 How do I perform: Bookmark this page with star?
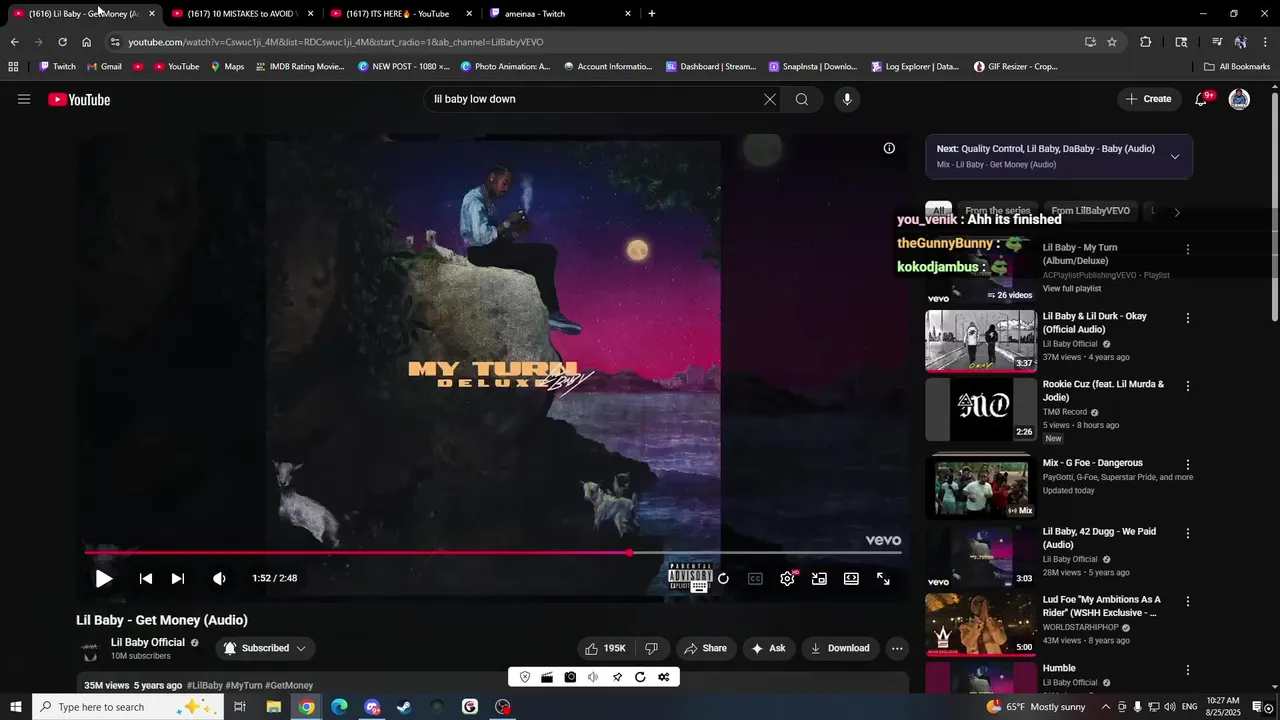click(x=1112, y=42)
